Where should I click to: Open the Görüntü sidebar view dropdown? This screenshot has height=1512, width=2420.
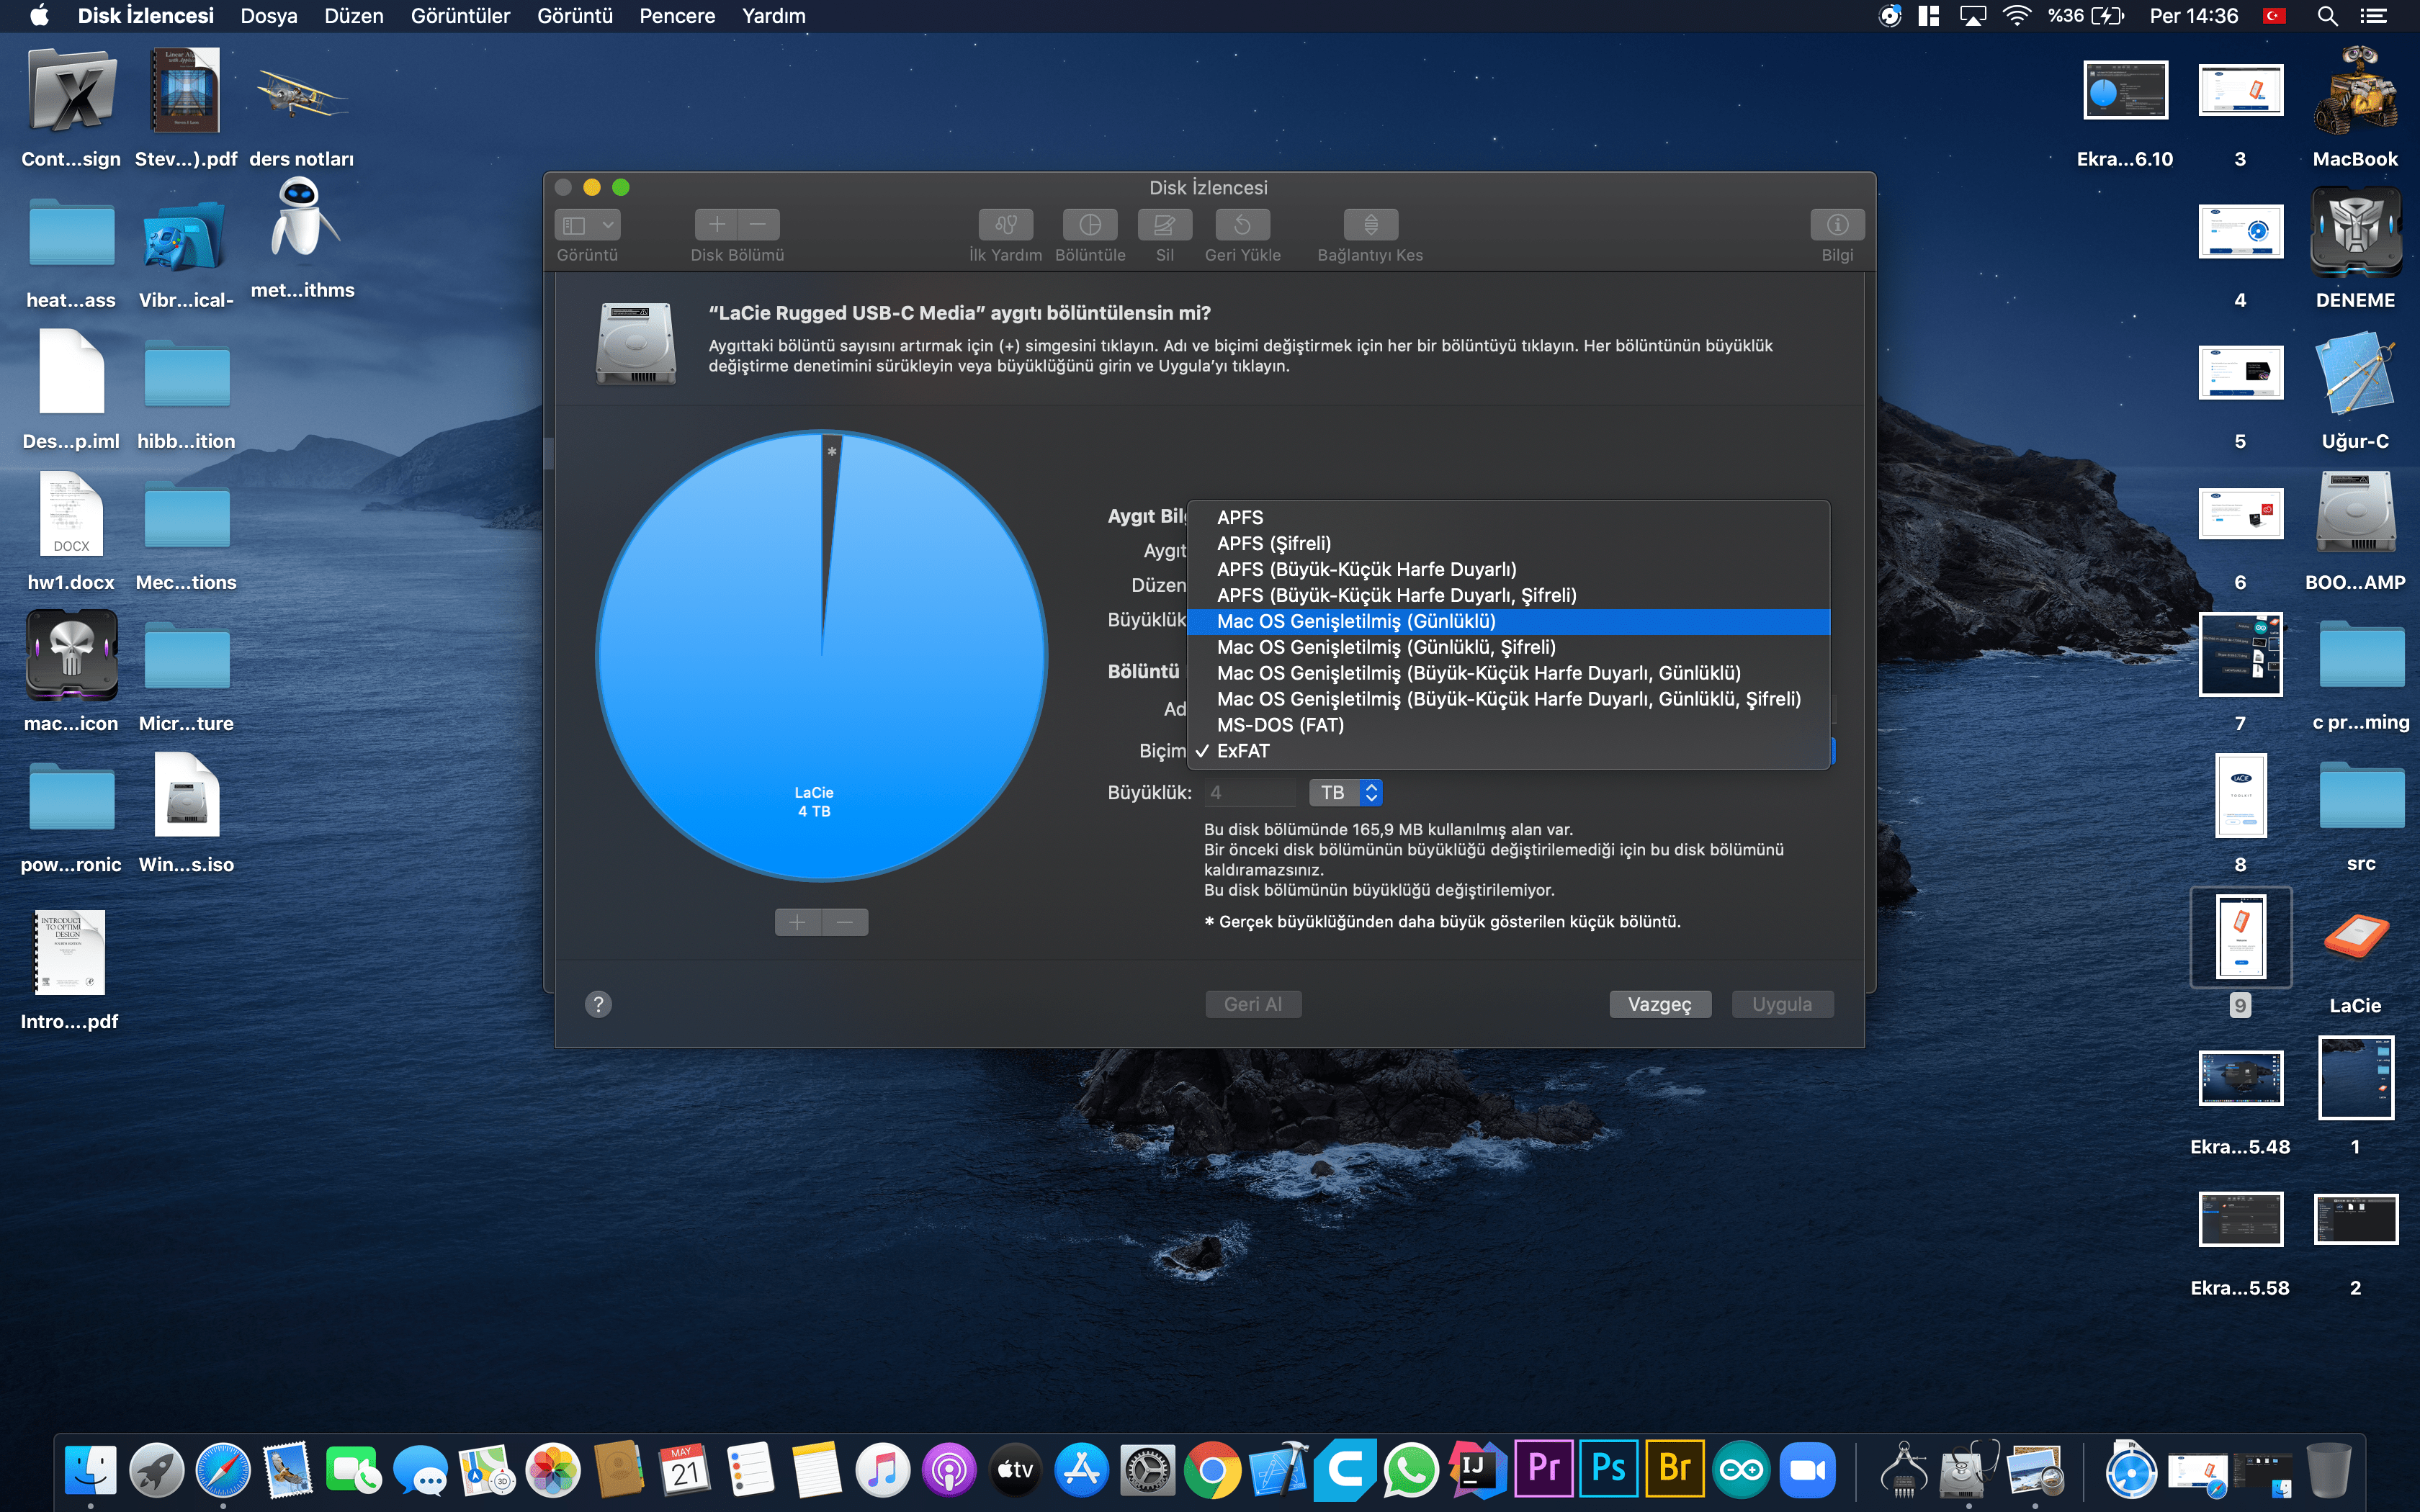click(587, 224)
